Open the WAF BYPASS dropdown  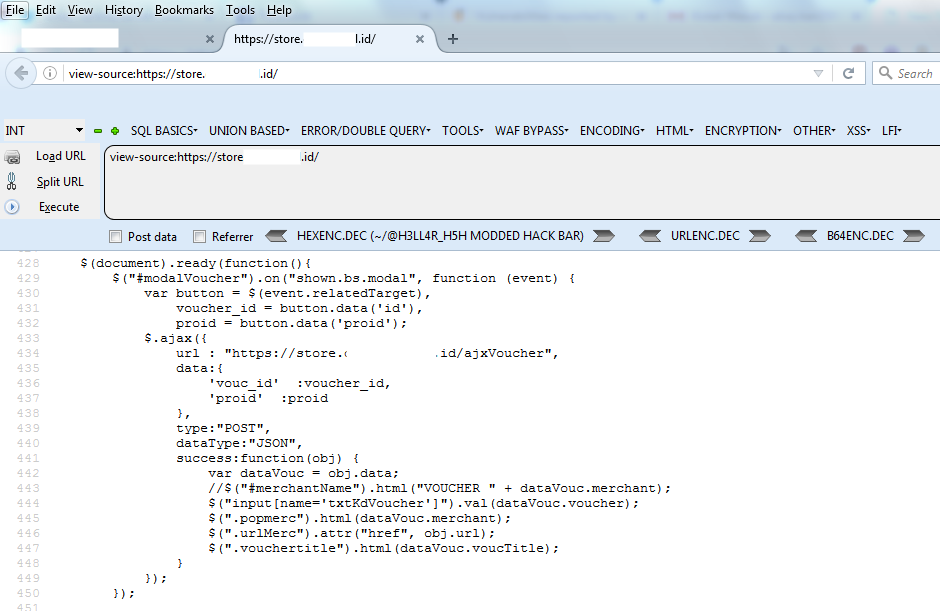[x=532, y=129]
